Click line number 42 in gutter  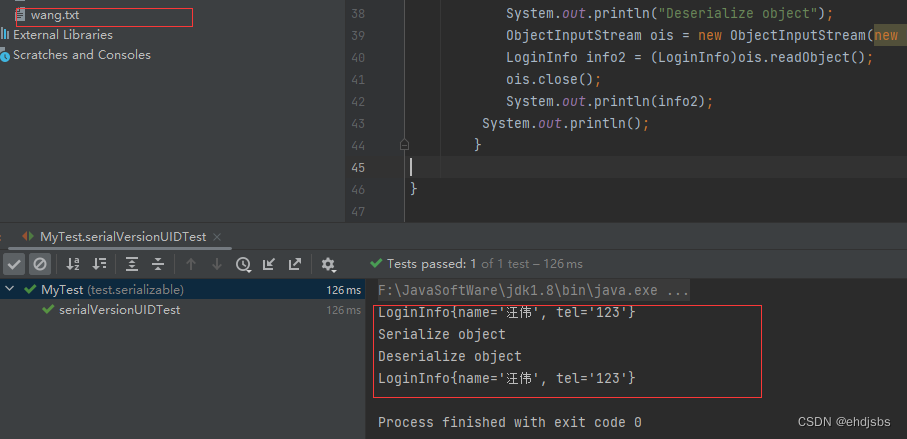pos(358,102)
